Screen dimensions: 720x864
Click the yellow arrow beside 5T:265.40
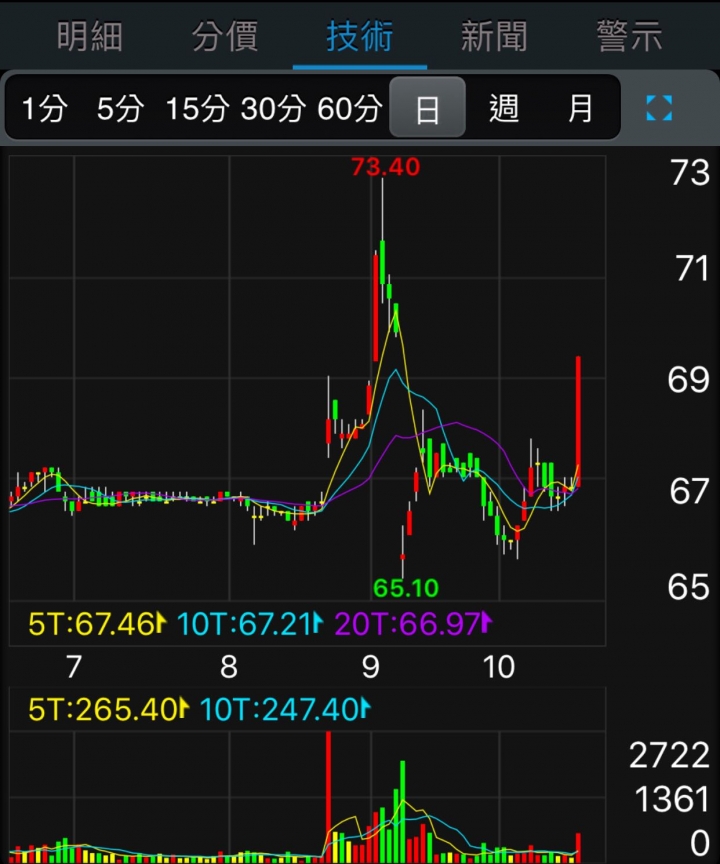(185, 708)
